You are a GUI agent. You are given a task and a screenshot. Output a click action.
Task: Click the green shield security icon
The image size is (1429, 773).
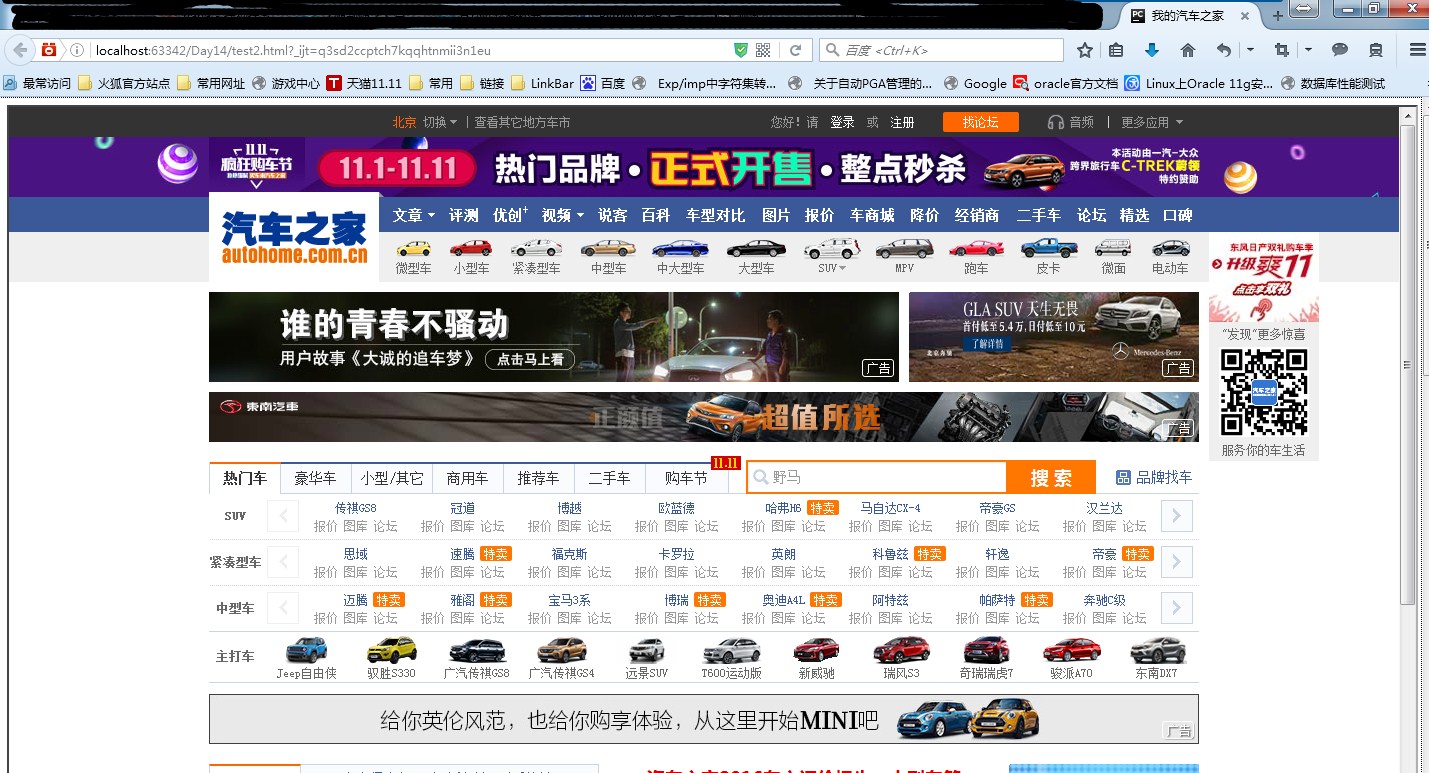741,50
